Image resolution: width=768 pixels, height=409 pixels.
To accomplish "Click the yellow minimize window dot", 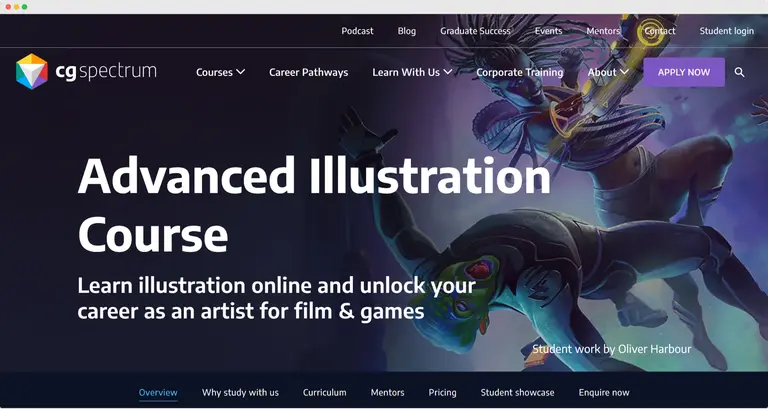I will [16, 7].
